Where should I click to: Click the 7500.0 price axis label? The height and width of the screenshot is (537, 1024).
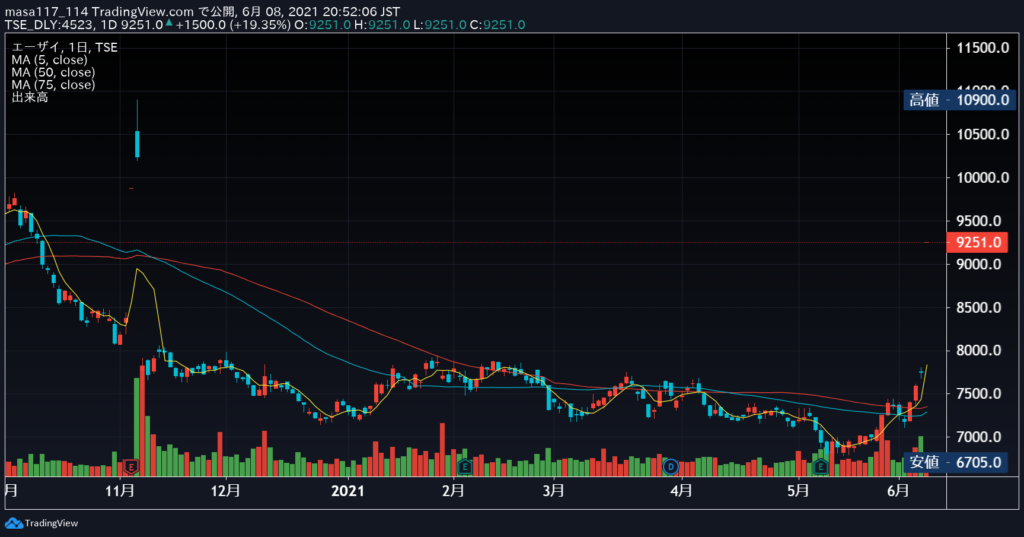[978, 393]
